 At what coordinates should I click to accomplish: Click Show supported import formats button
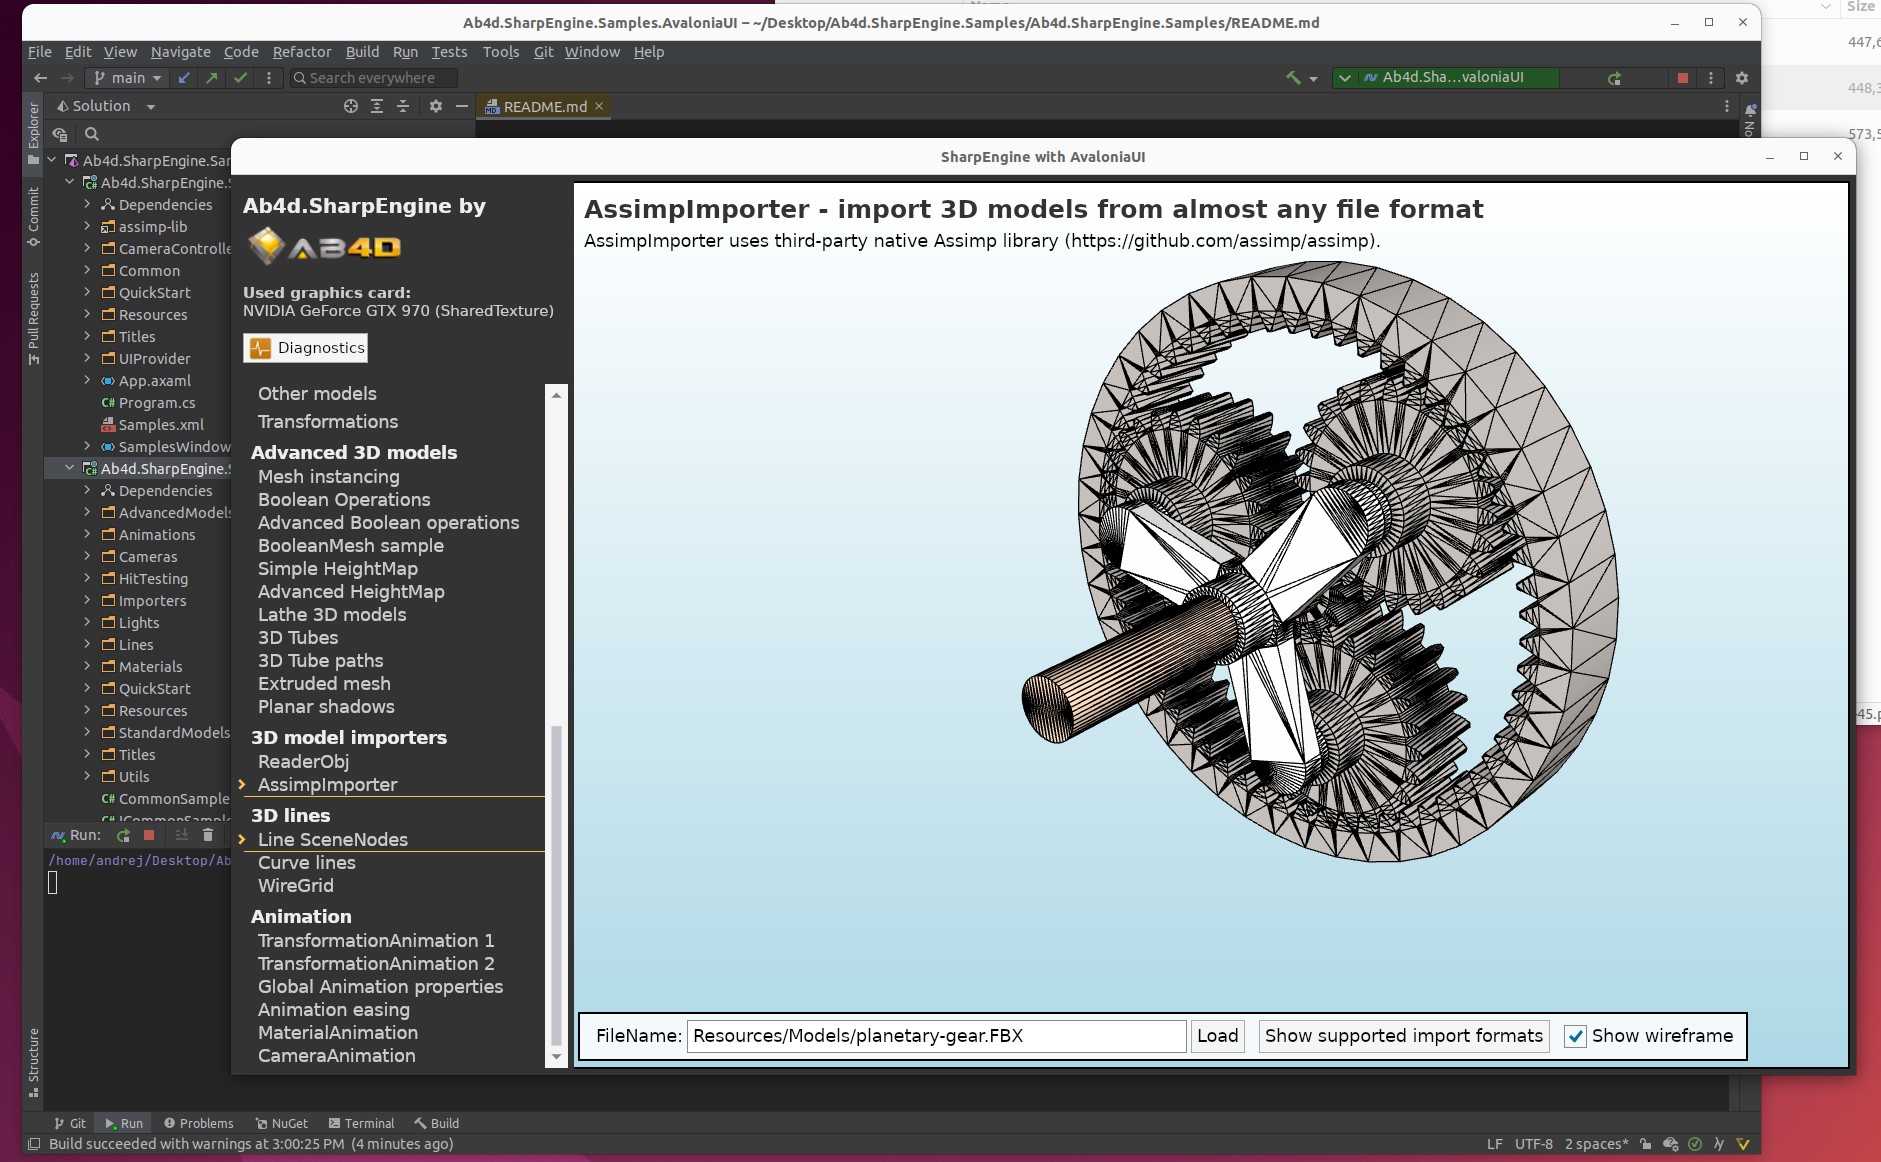coord(1403,1036)
